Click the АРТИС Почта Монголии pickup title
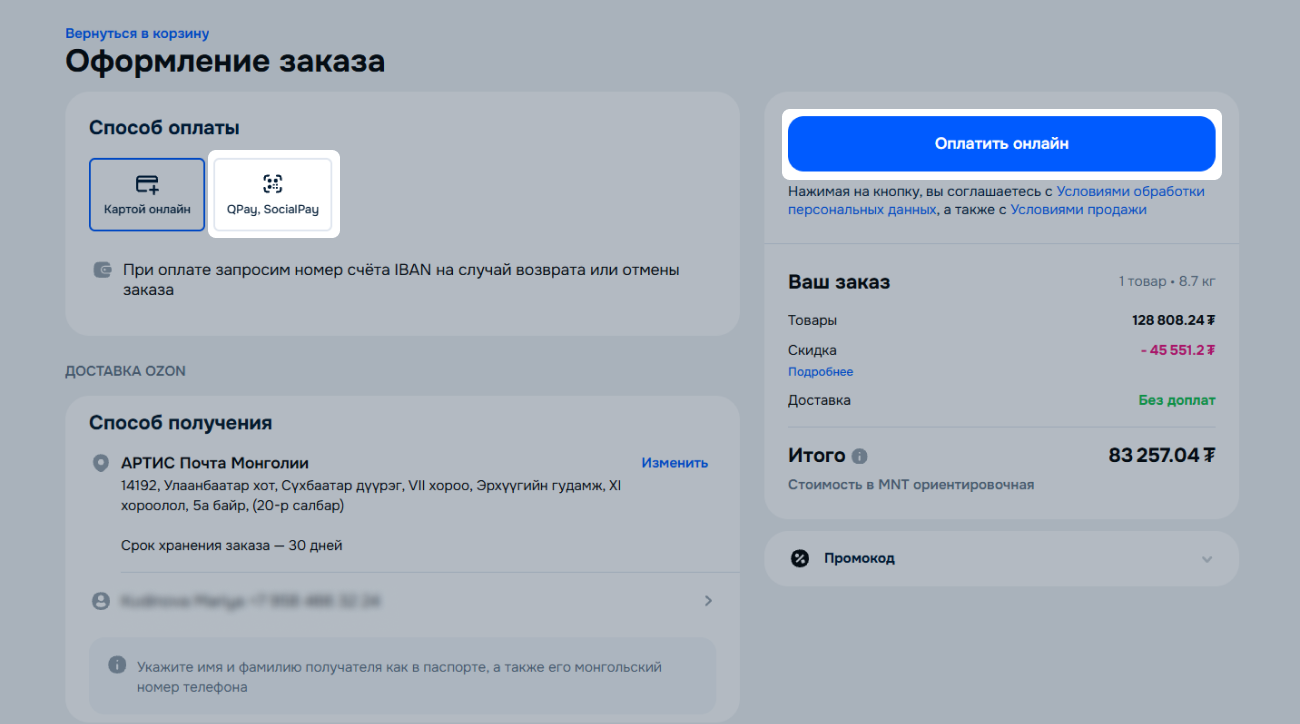This screenshot has height=724, width=1300. 215,463
